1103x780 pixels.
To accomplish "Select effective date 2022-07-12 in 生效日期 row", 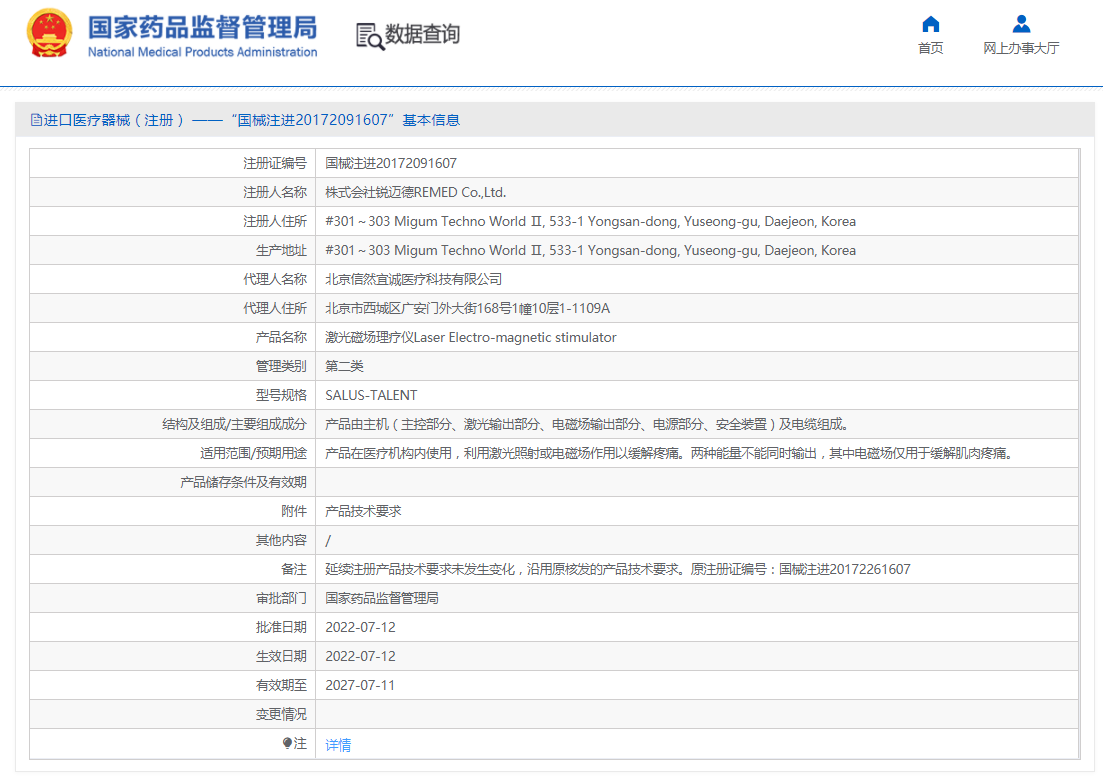I will [x=360, y=656].
